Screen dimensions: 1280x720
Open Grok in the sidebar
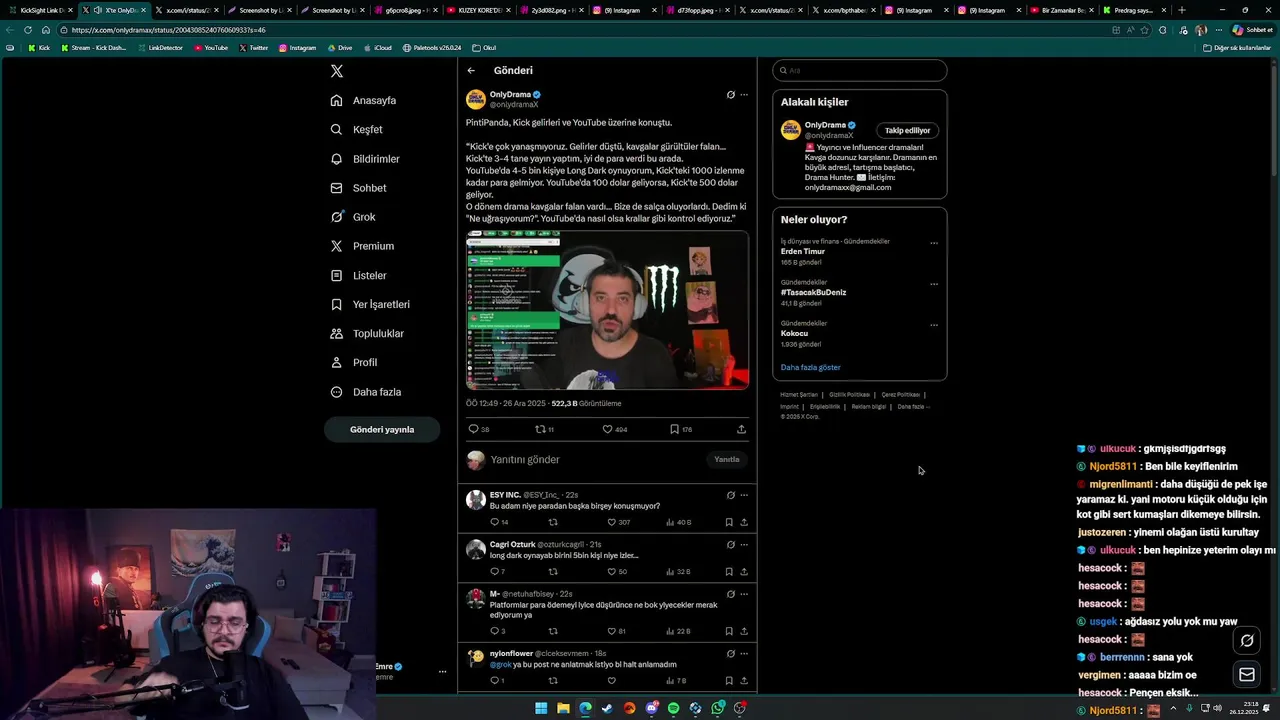pyautogui.click(x=353, y=217)
